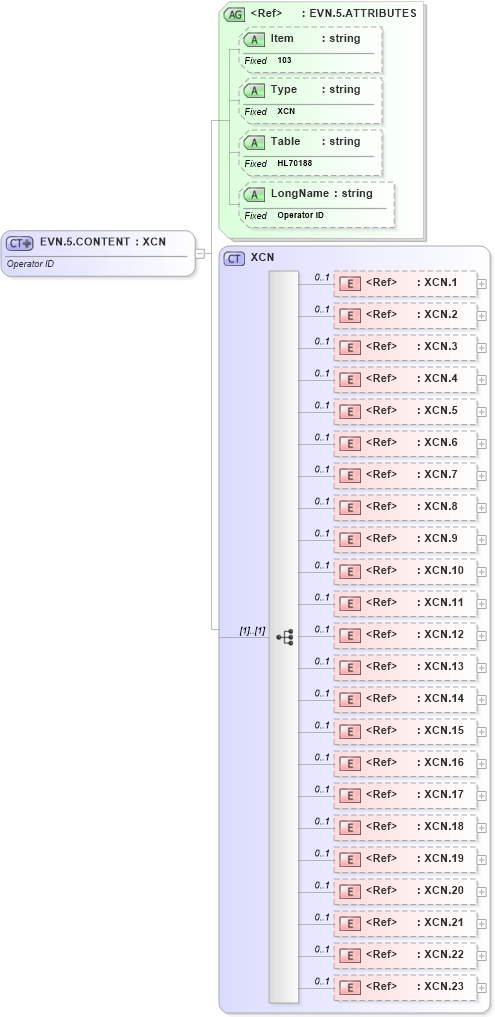
Task: Expand the XCN.17 element
Action: click(482, 795)
